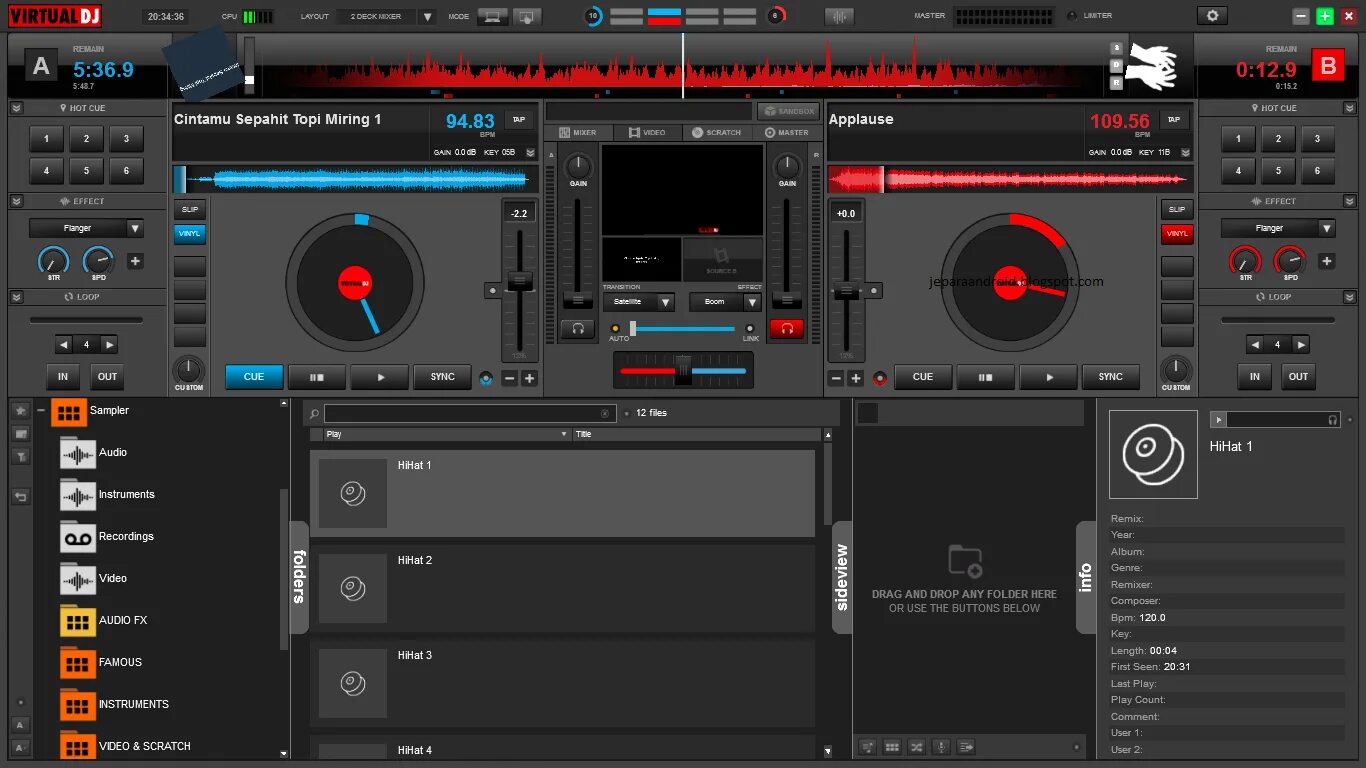This screenshot has height=768, width=1366.
Task: Click the back arrow icon in browser sidebar
Action: [x=21, y=497]
